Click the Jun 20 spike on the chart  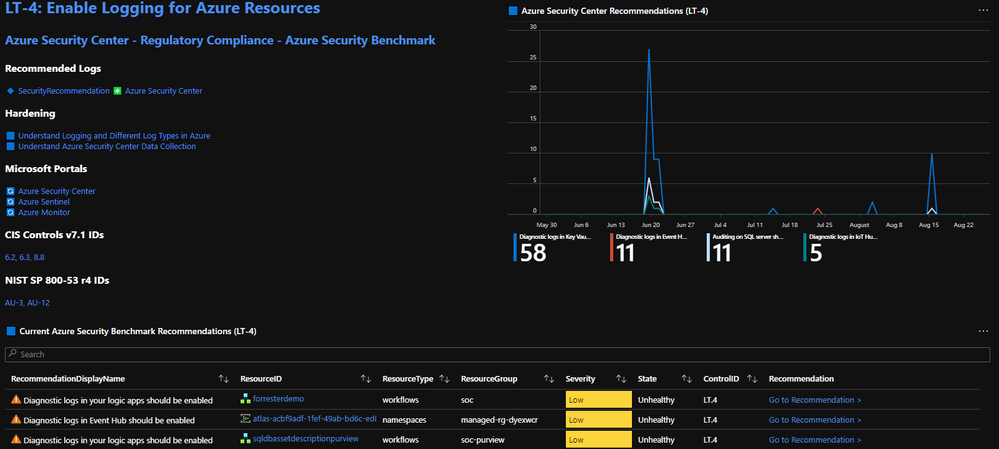[x=649, y=50]
